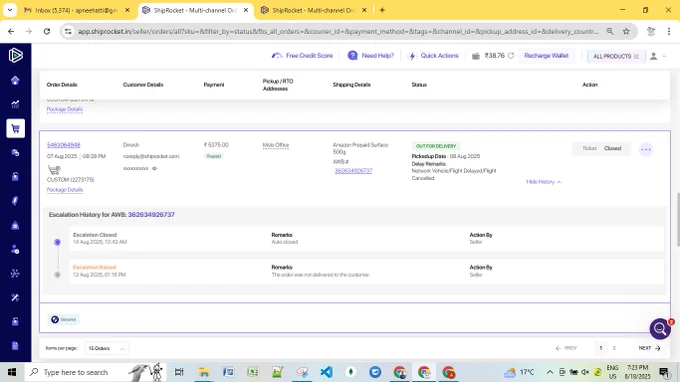Open the support chat bubble
This screenshot has width=680, height=382.
point(660,329)
